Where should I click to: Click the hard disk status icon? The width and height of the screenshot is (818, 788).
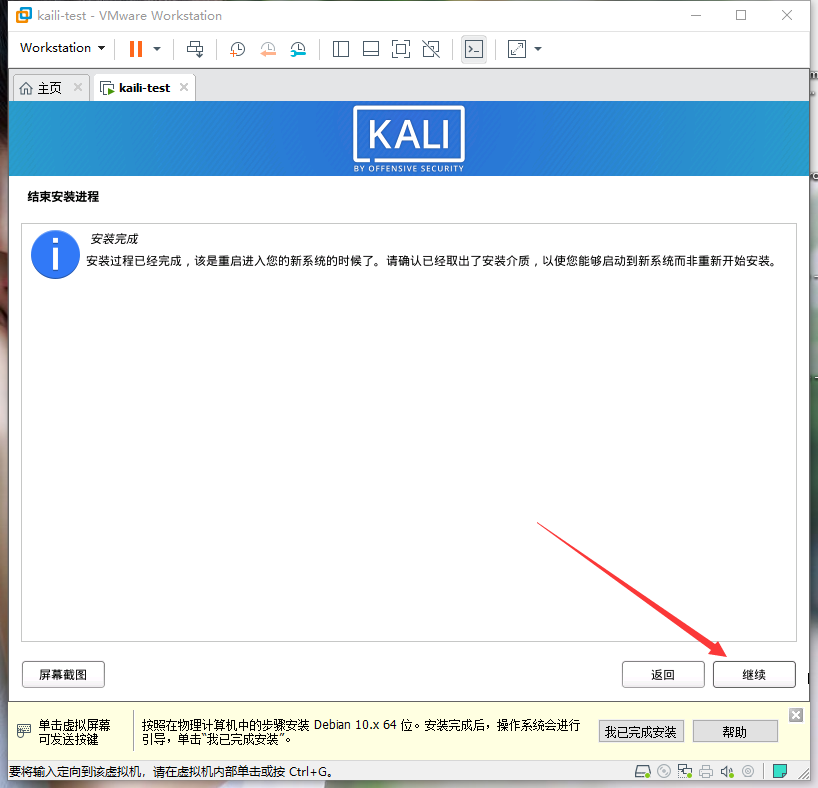(642, 771)
